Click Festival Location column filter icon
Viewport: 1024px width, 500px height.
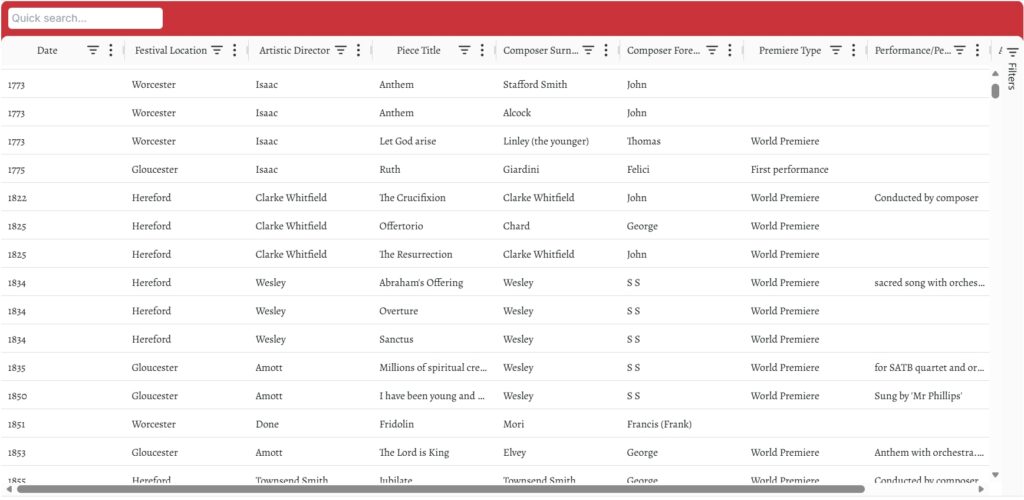coord(217,50)
